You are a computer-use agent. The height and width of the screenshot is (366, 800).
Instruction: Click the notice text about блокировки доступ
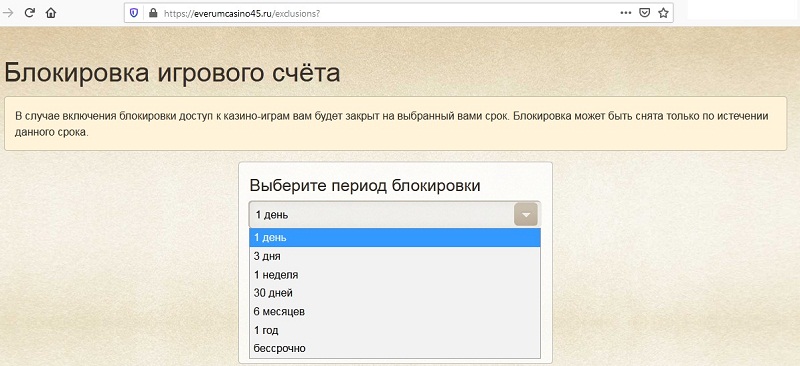coord(391,124)
